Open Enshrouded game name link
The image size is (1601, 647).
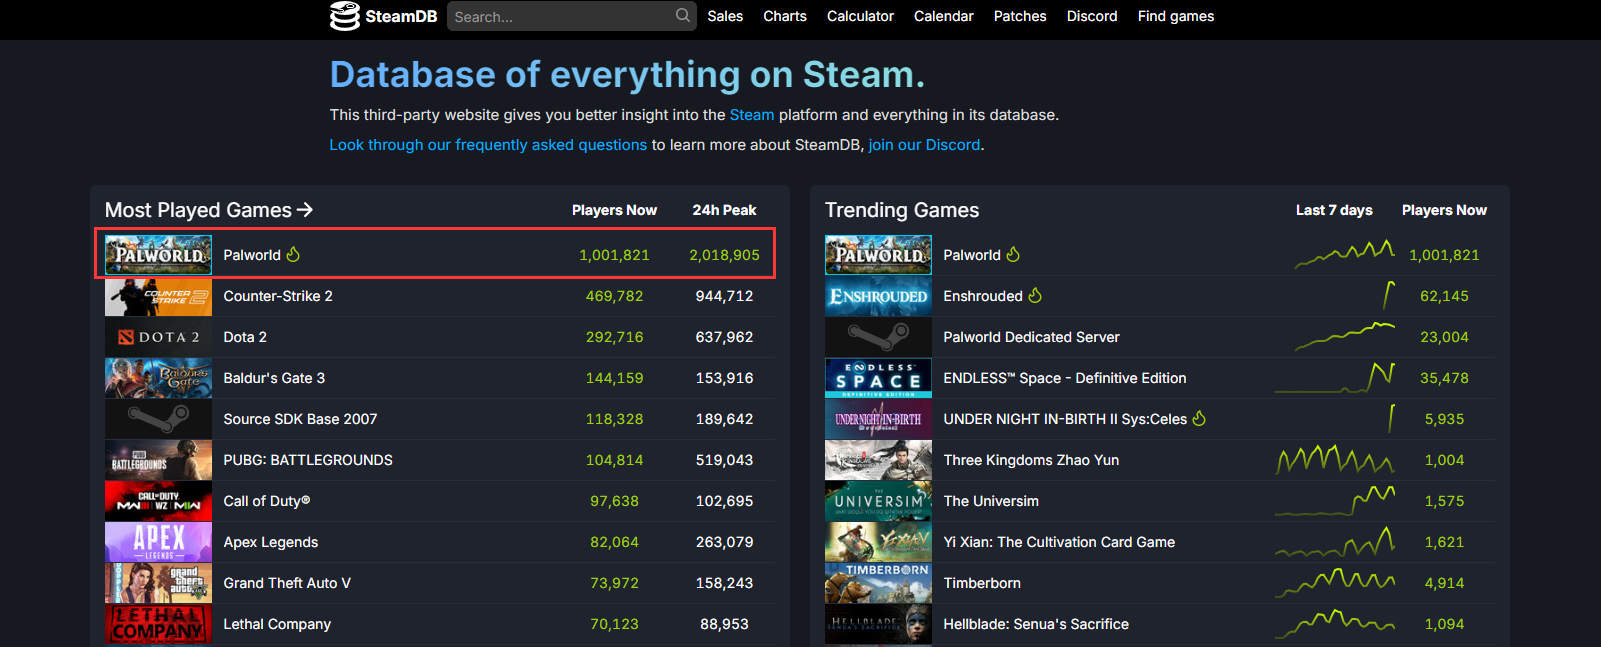983,296
